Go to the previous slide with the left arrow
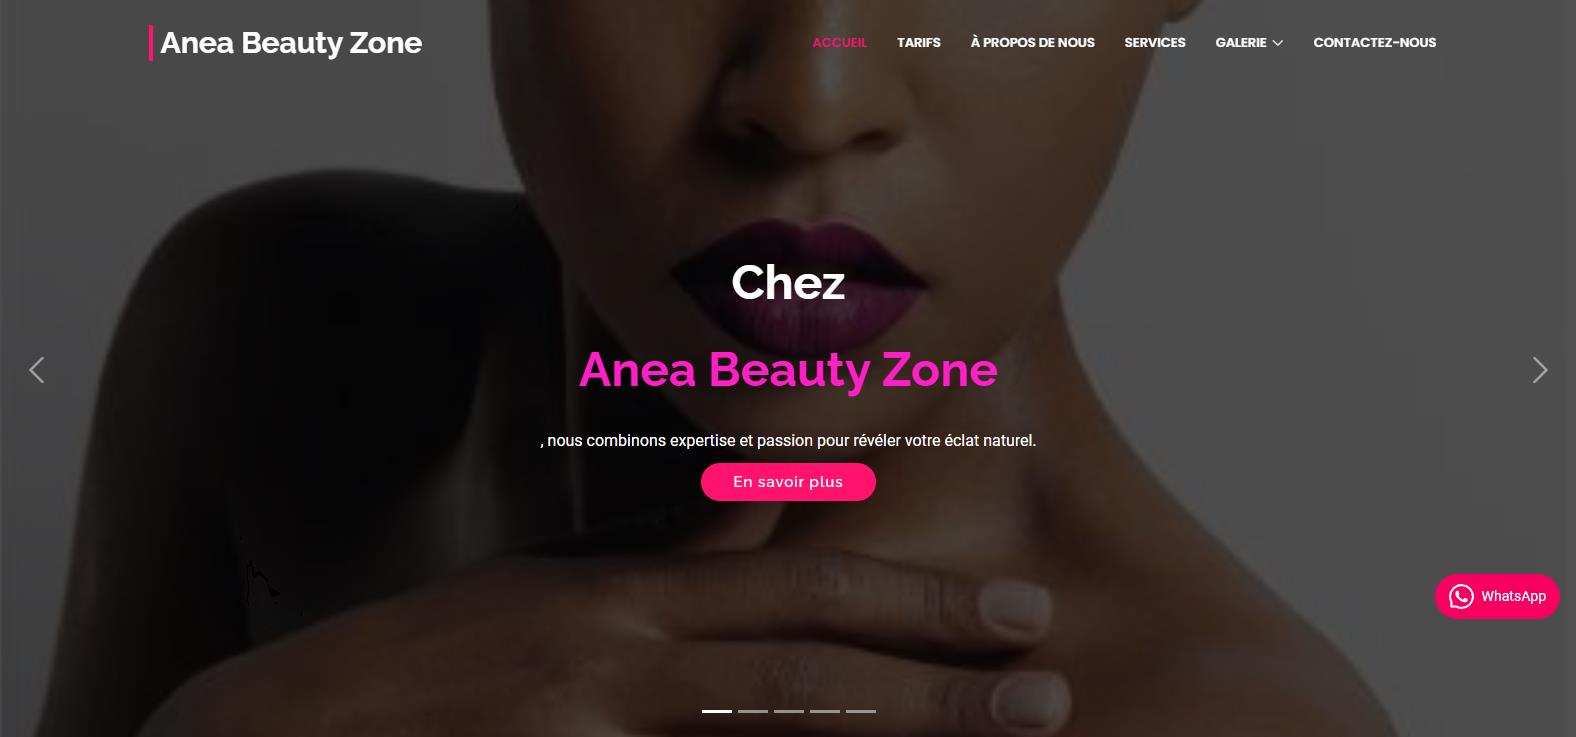 [x=37, y=370]
